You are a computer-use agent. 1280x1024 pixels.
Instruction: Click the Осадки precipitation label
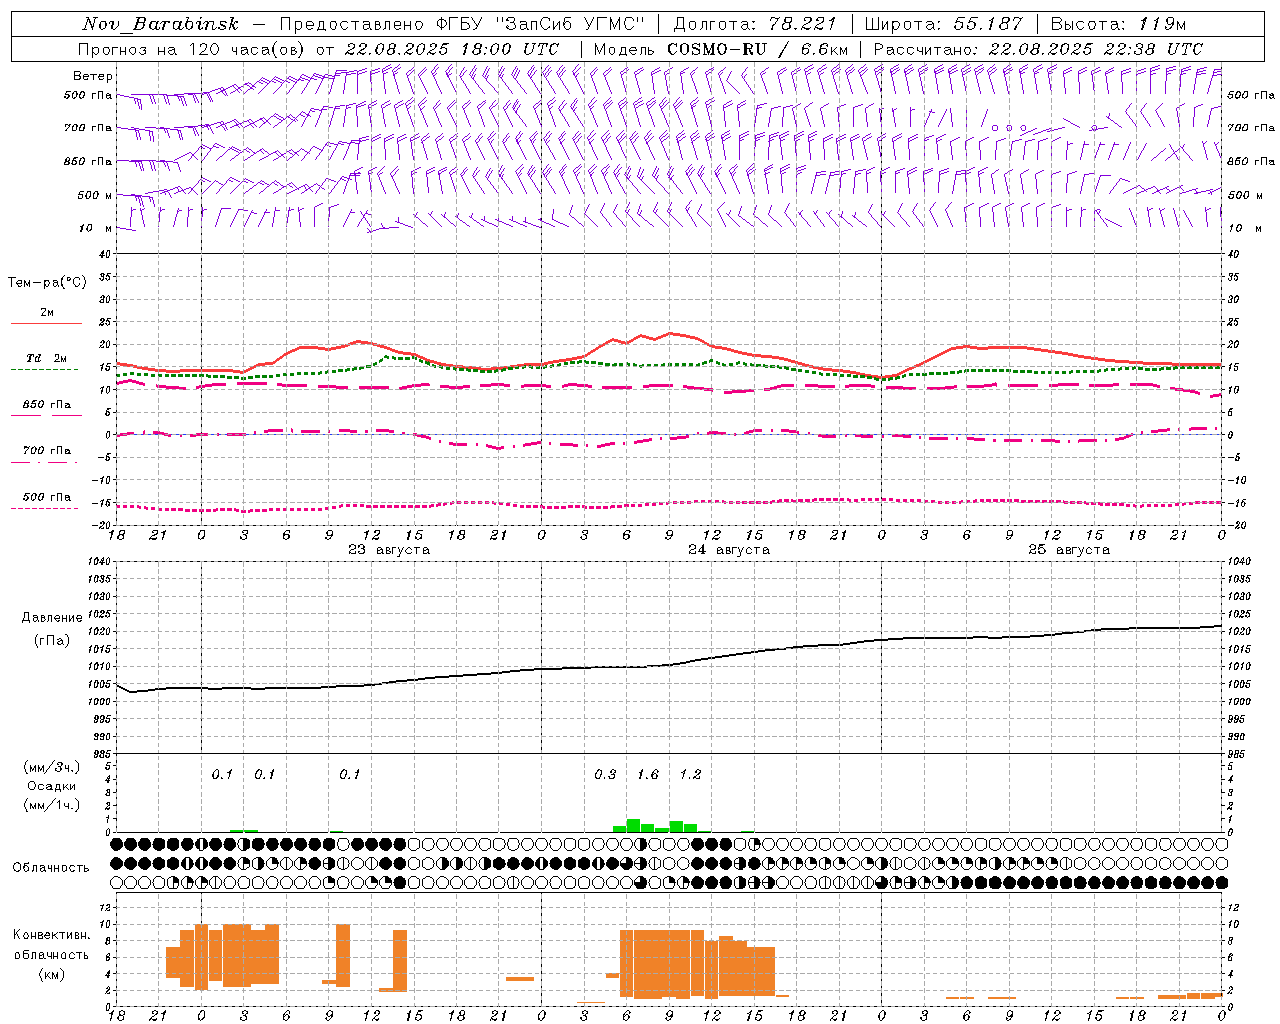click(x=52, y=786)
